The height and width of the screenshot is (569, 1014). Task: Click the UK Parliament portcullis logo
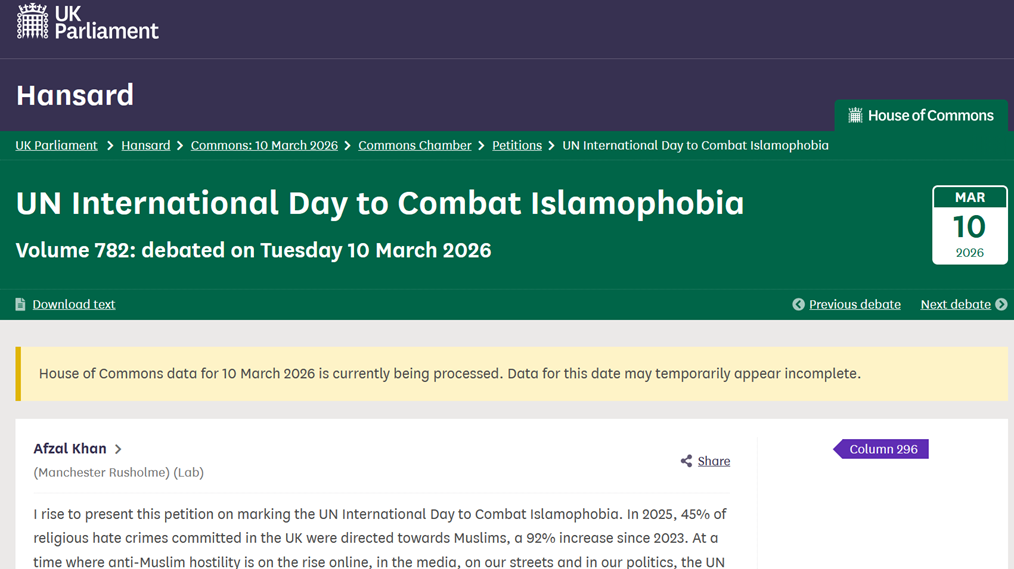coord(33,21)
